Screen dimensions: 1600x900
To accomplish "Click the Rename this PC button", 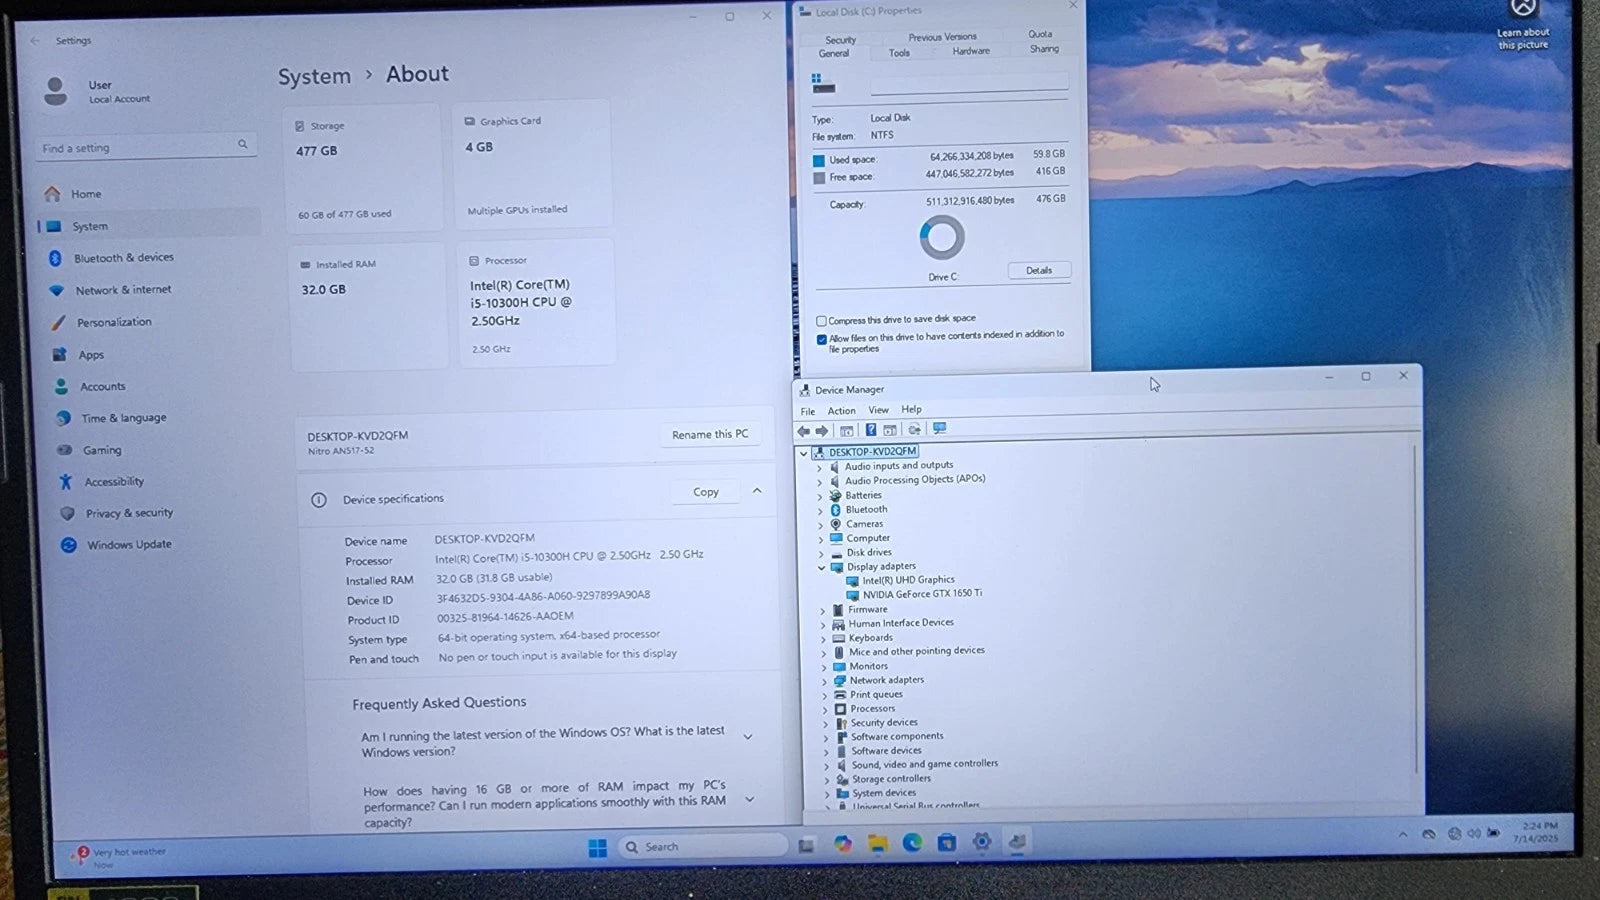I will click(709, 435).
